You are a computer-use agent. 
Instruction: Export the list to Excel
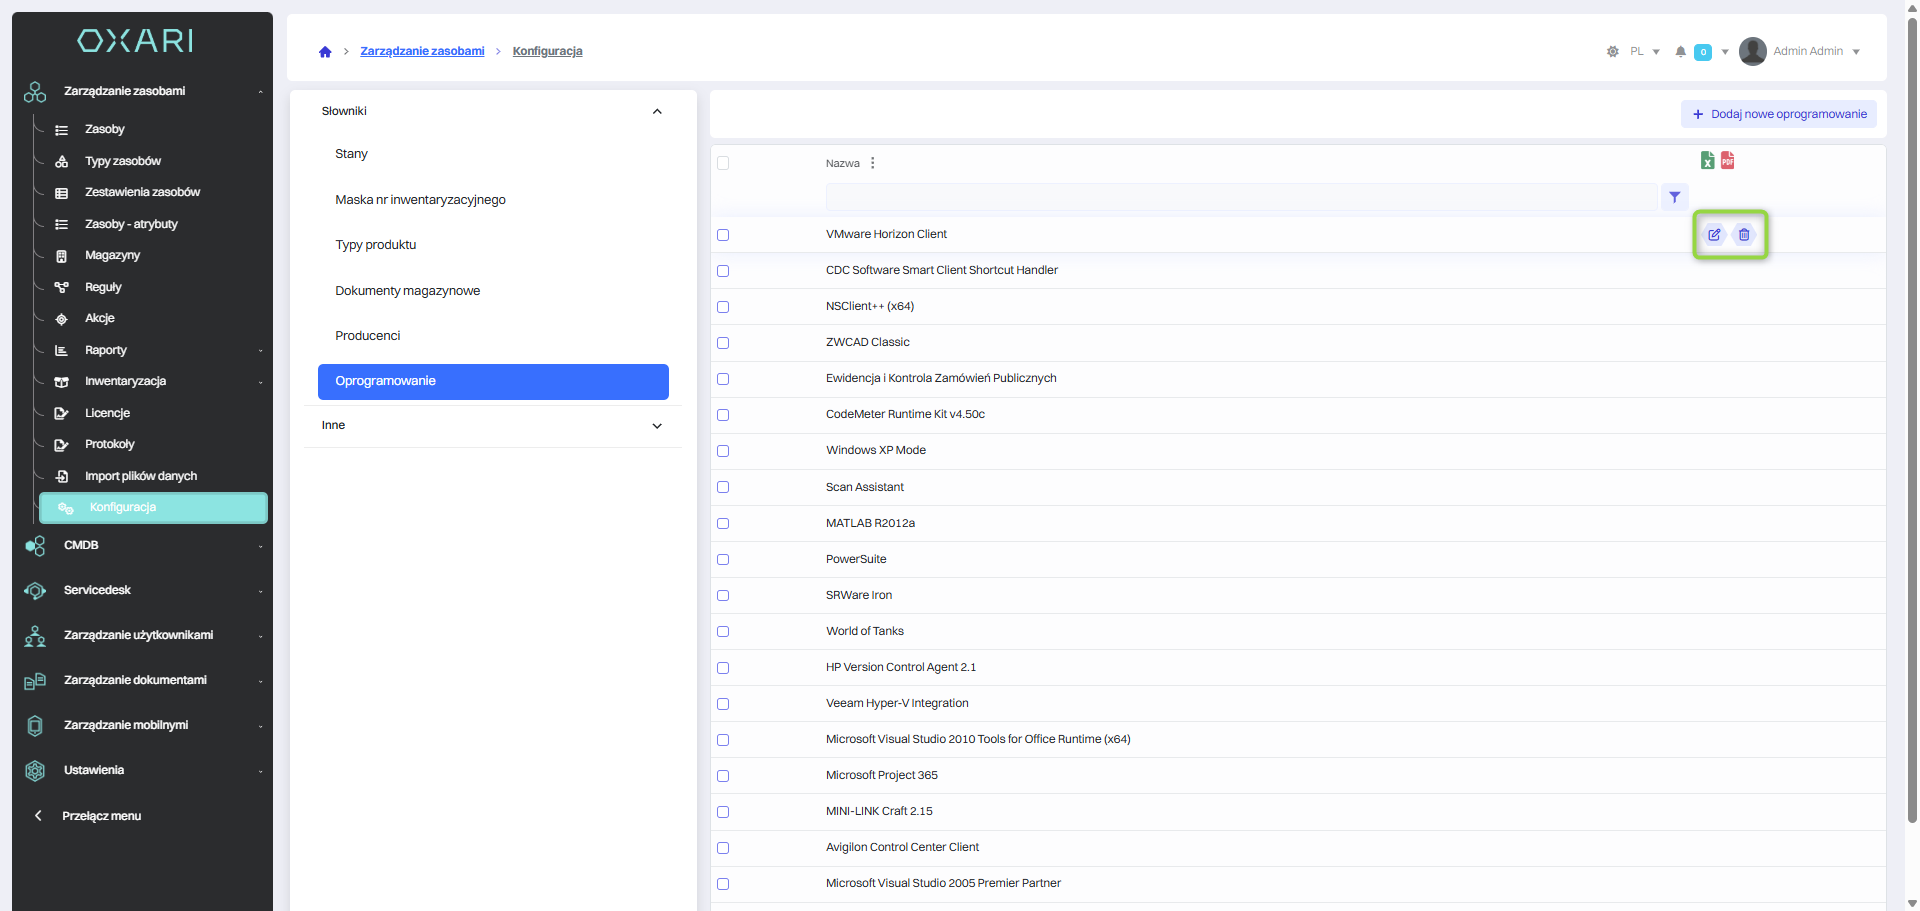(x=1707, y=161)
